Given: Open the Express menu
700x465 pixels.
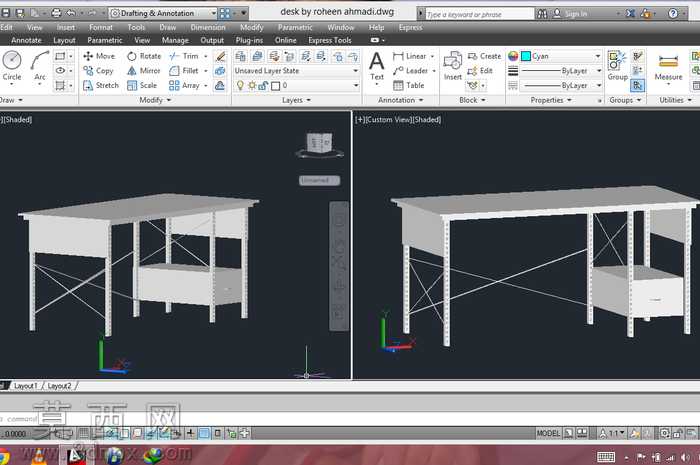Looking at the screenshot, I should (x=410, y=27).
